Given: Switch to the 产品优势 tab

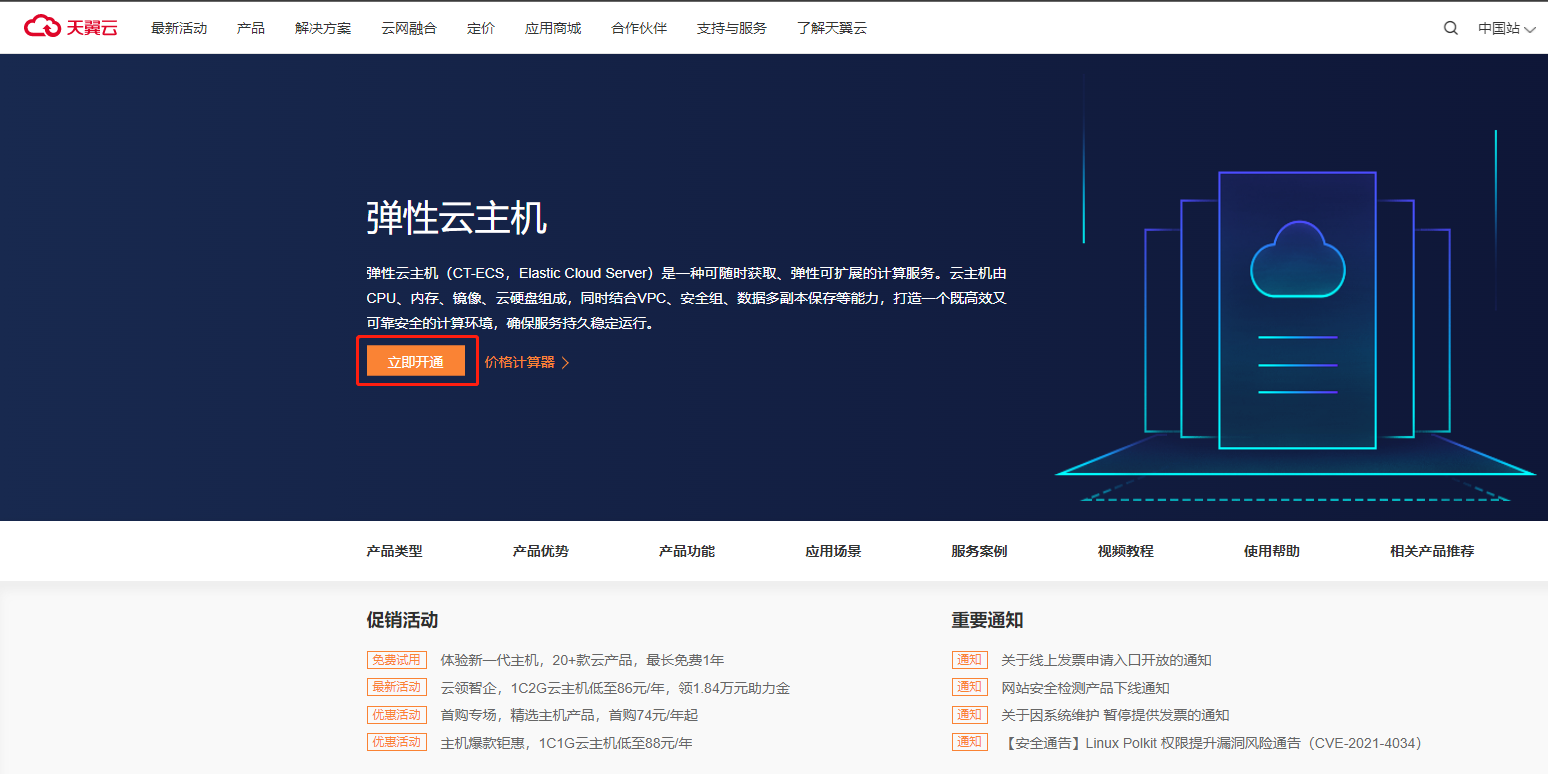Looking at the screenshot, I should point(541,551).
